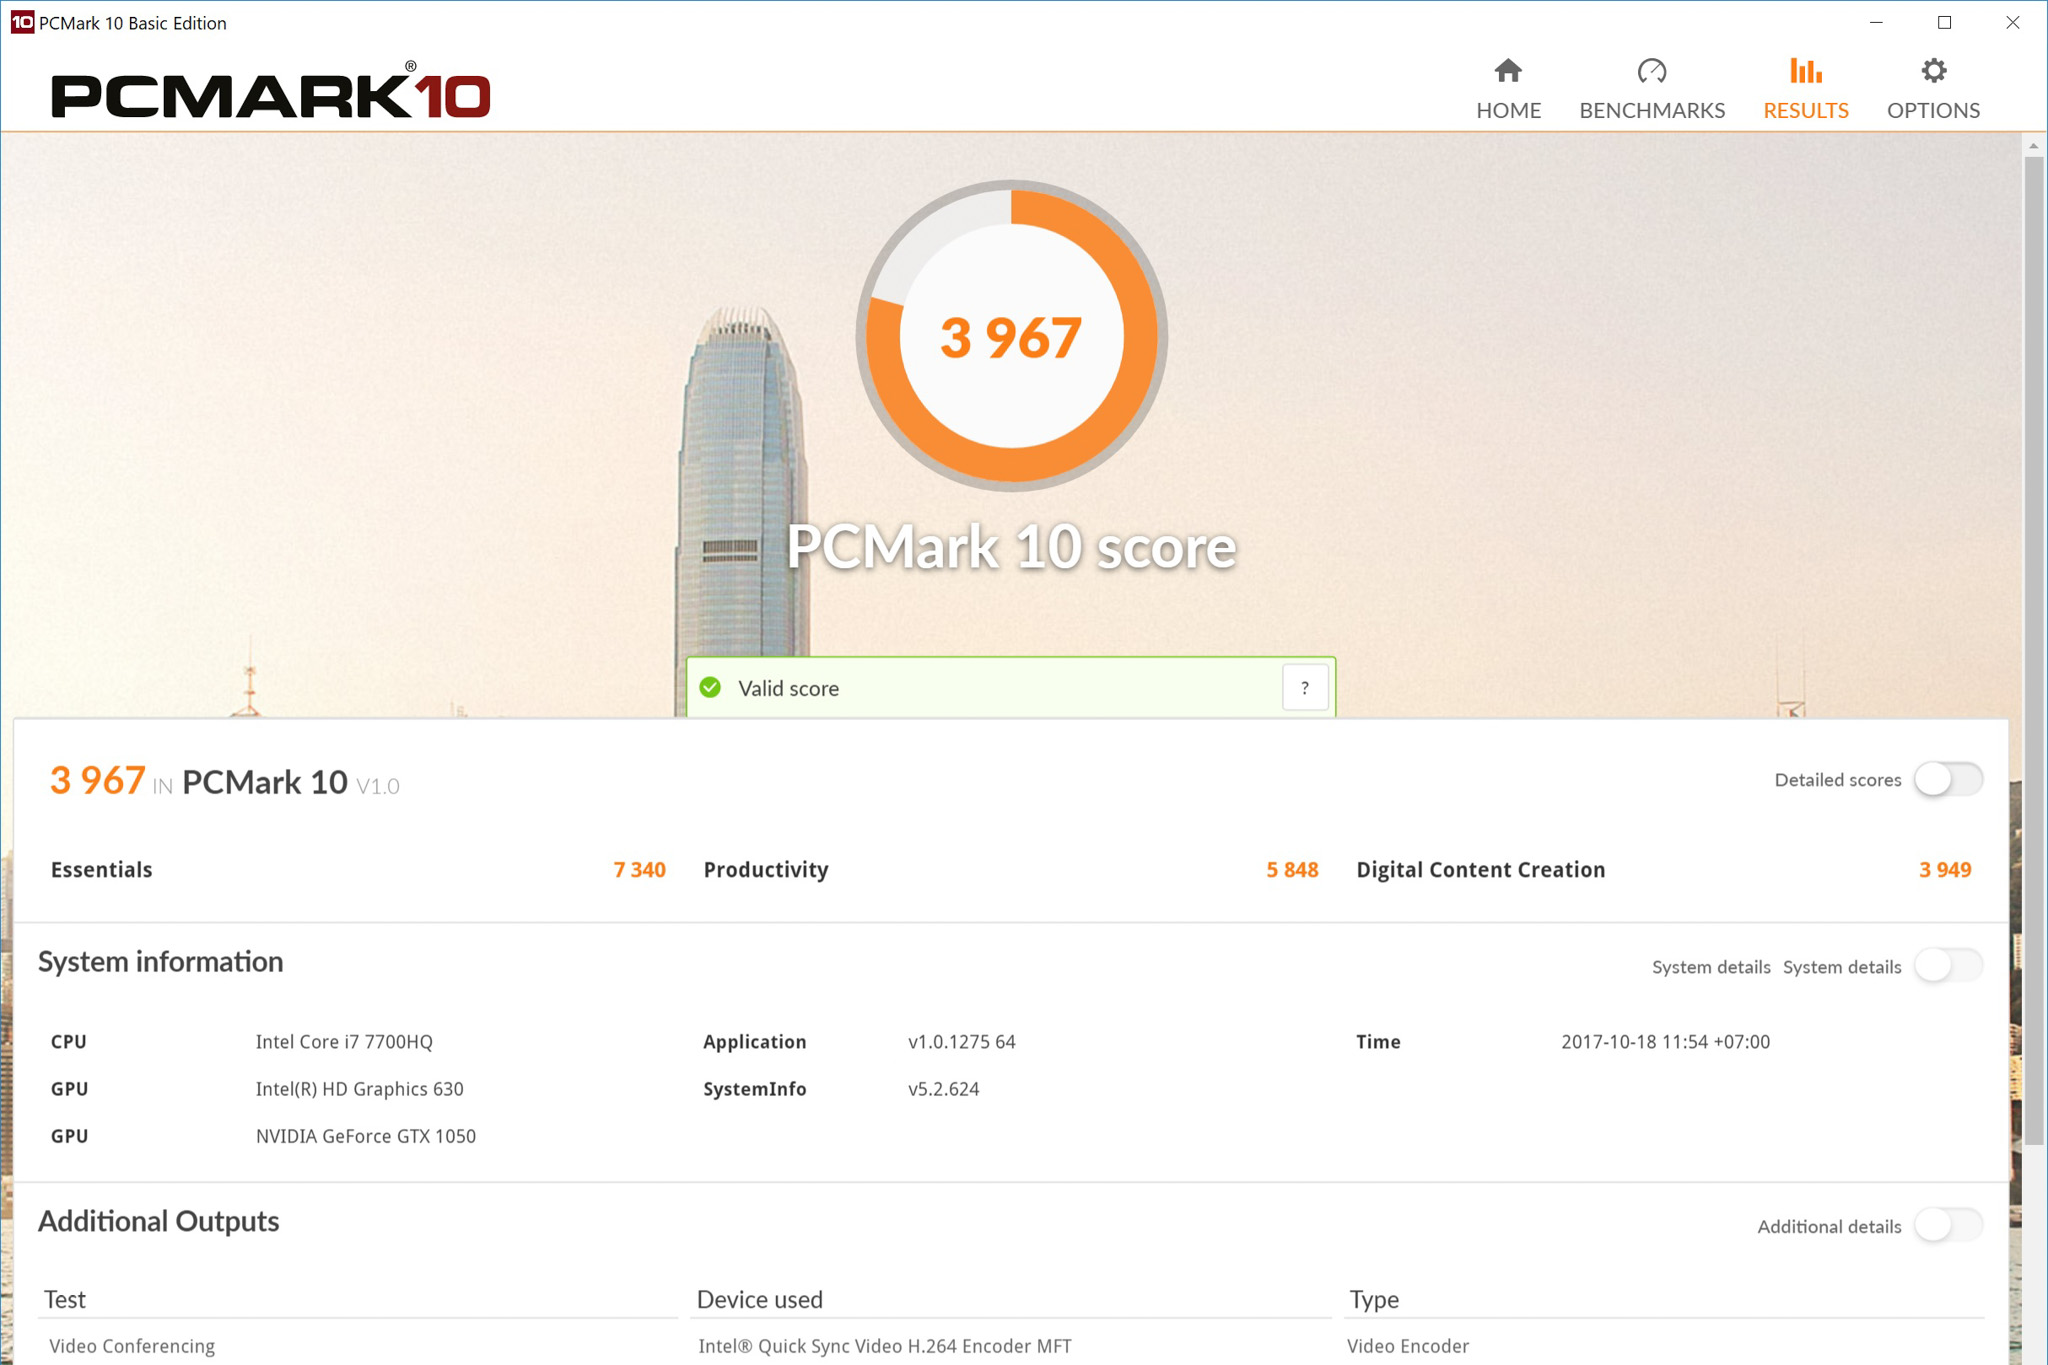Switch on the Additional details toggle
The width and height of the screenshot is (2048, 1365).
pyautogui.click(x=1947, y=1225)
